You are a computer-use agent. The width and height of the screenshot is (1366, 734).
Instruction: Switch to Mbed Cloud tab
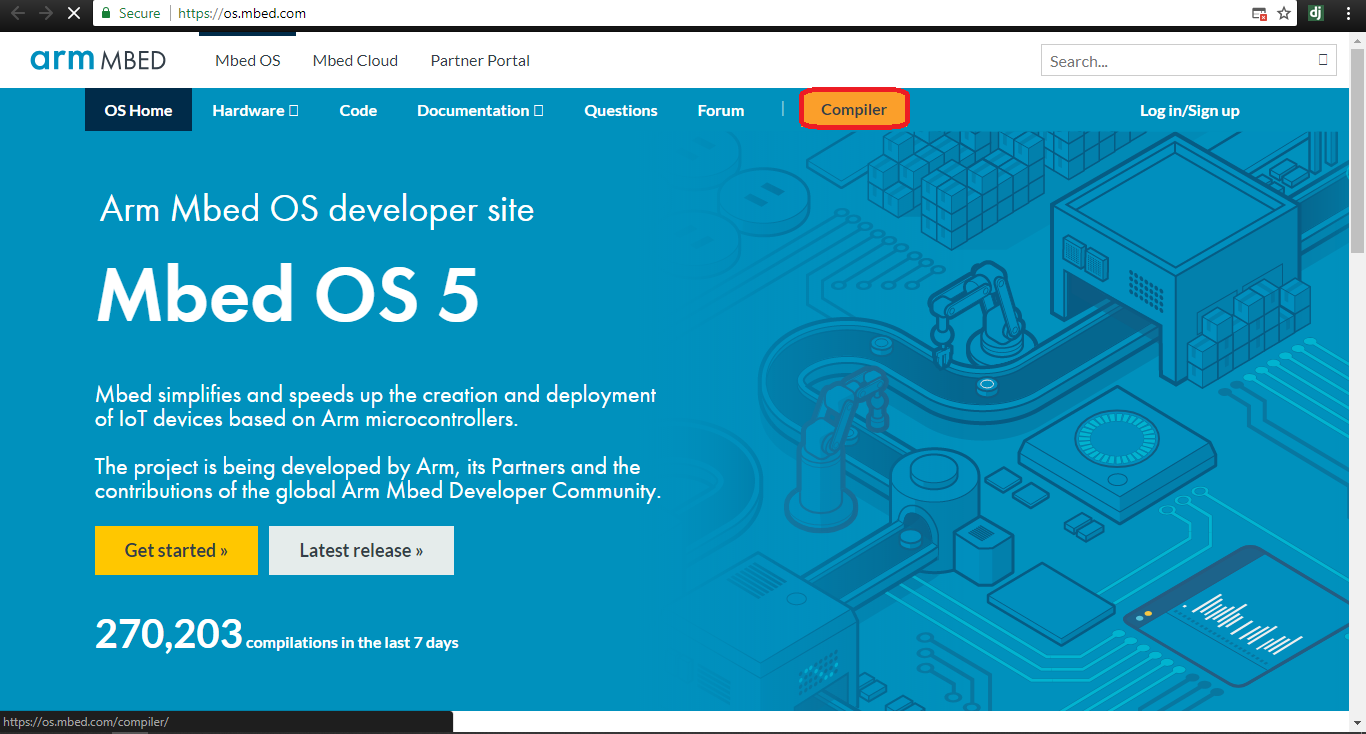(355, 60)
